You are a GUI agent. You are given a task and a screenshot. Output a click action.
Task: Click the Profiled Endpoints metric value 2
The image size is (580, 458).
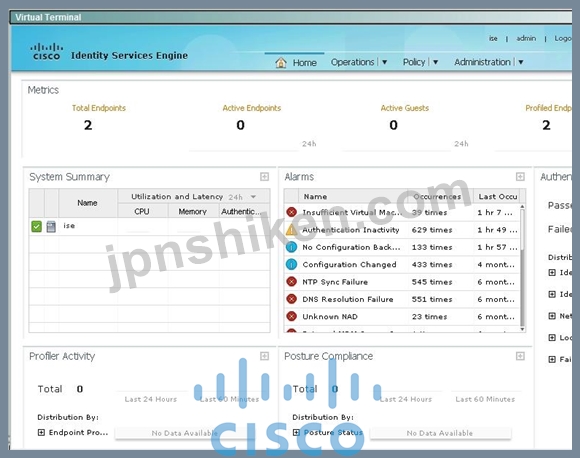[546, 125]
